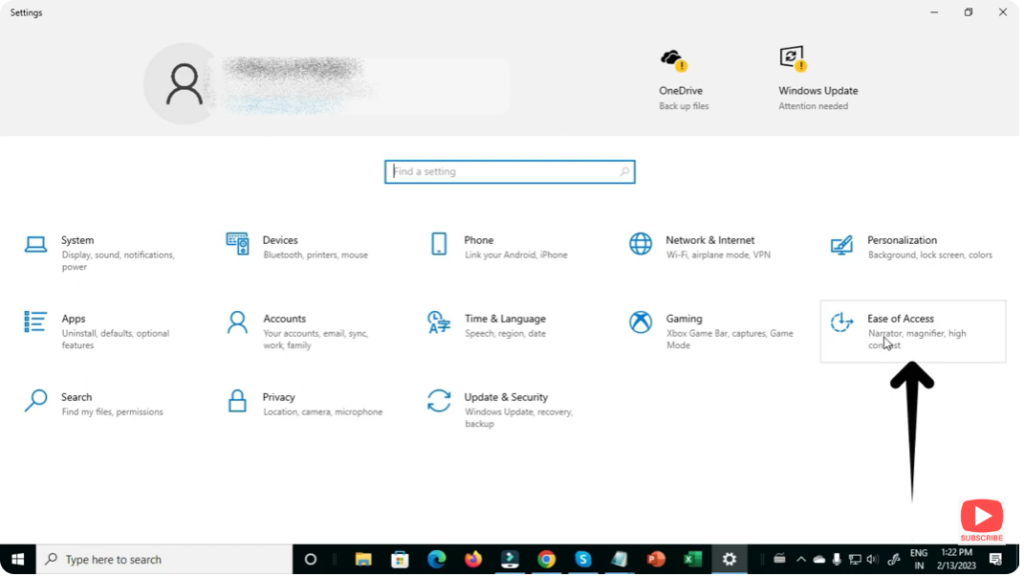Open Devices settings for Bluetooth and printers
This screenshot has height=576, width=1024.
point(280,241)
